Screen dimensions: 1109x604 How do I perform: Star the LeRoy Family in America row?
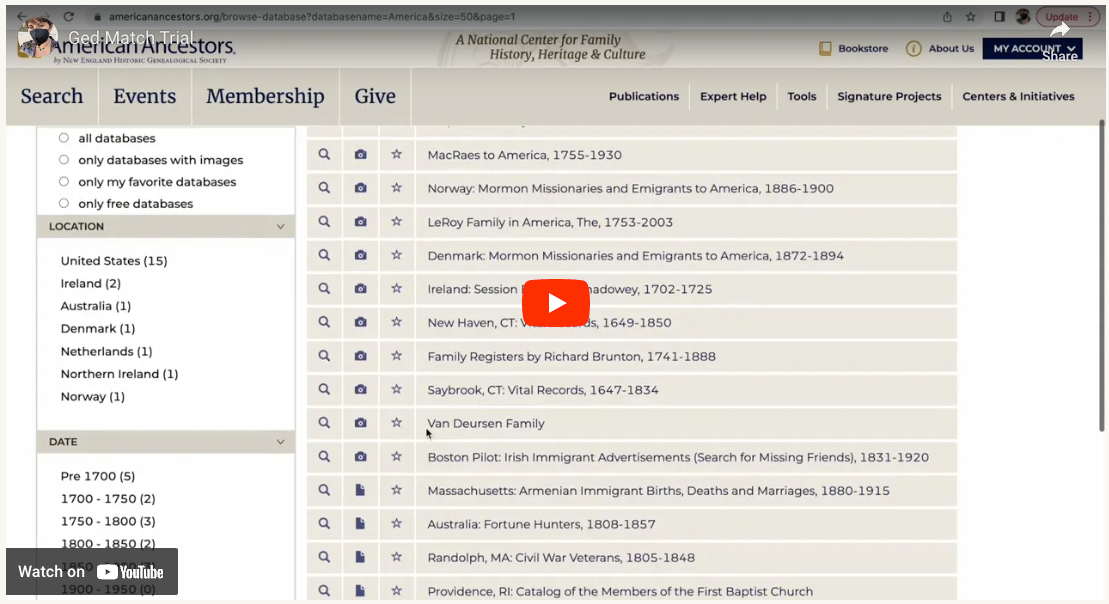(397, 221)
